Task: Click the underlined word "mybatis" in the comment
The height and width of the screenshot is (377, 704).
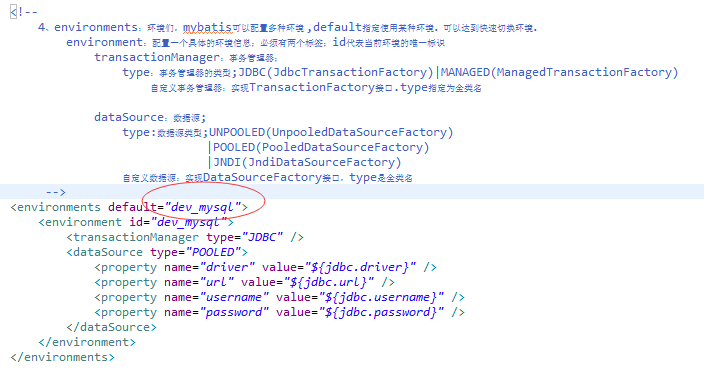Action: tap(207, 28)
